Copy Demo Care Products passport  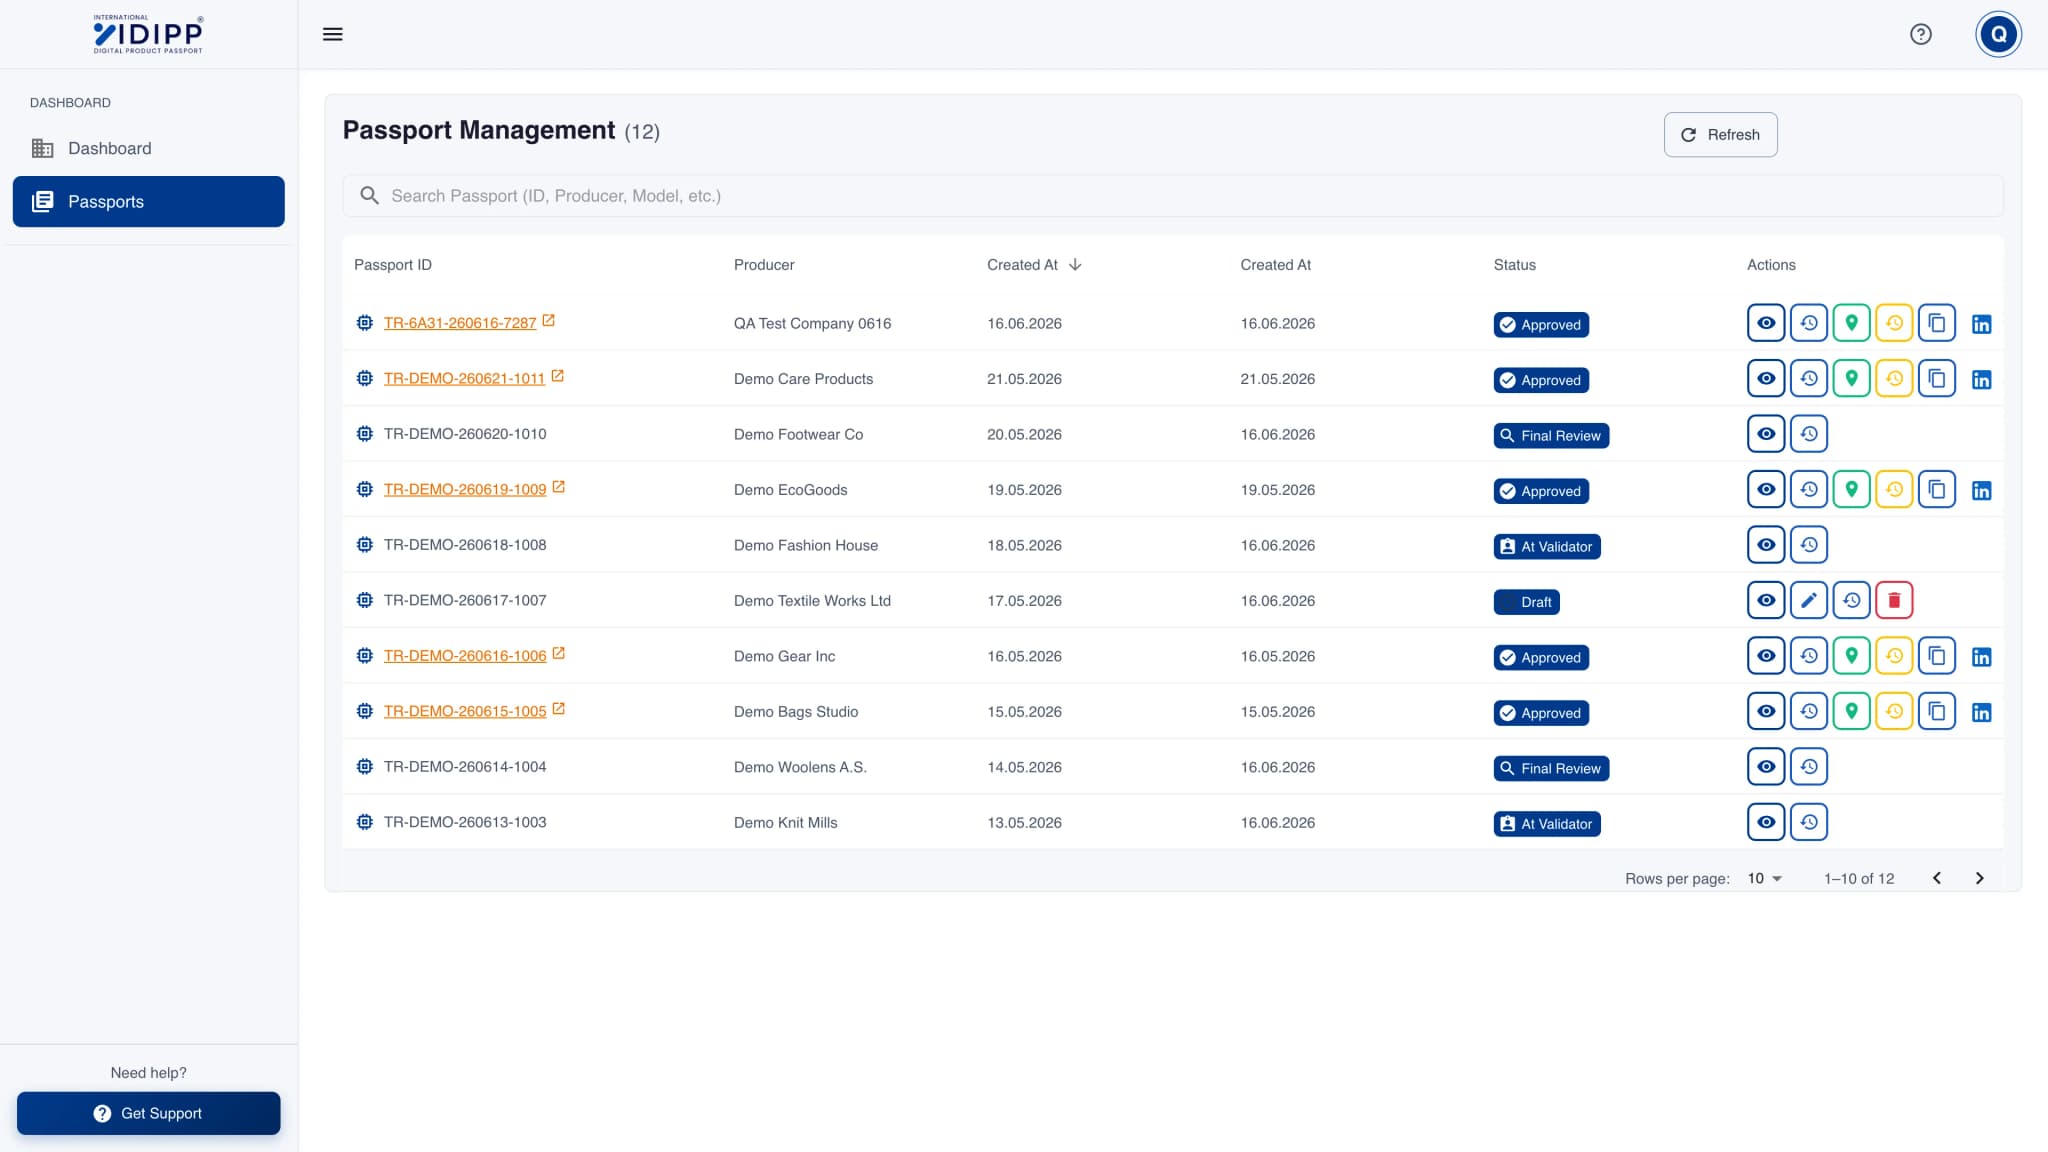pos(1937,378)
